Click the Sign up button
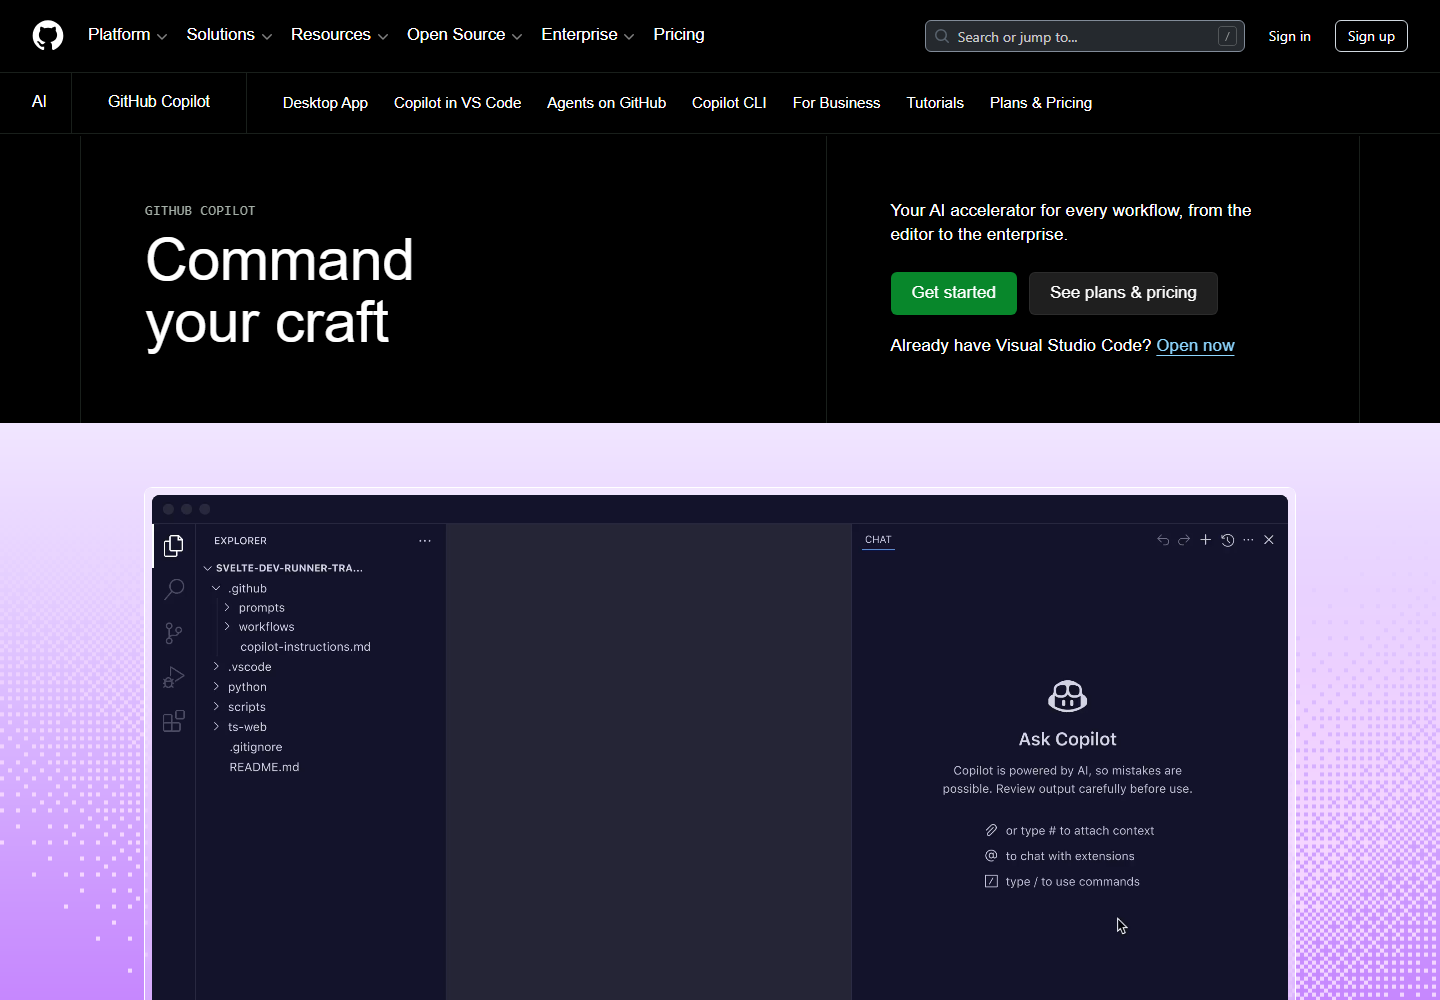The height and width of the screenshot is (1000, 1440). [1371, 36]
